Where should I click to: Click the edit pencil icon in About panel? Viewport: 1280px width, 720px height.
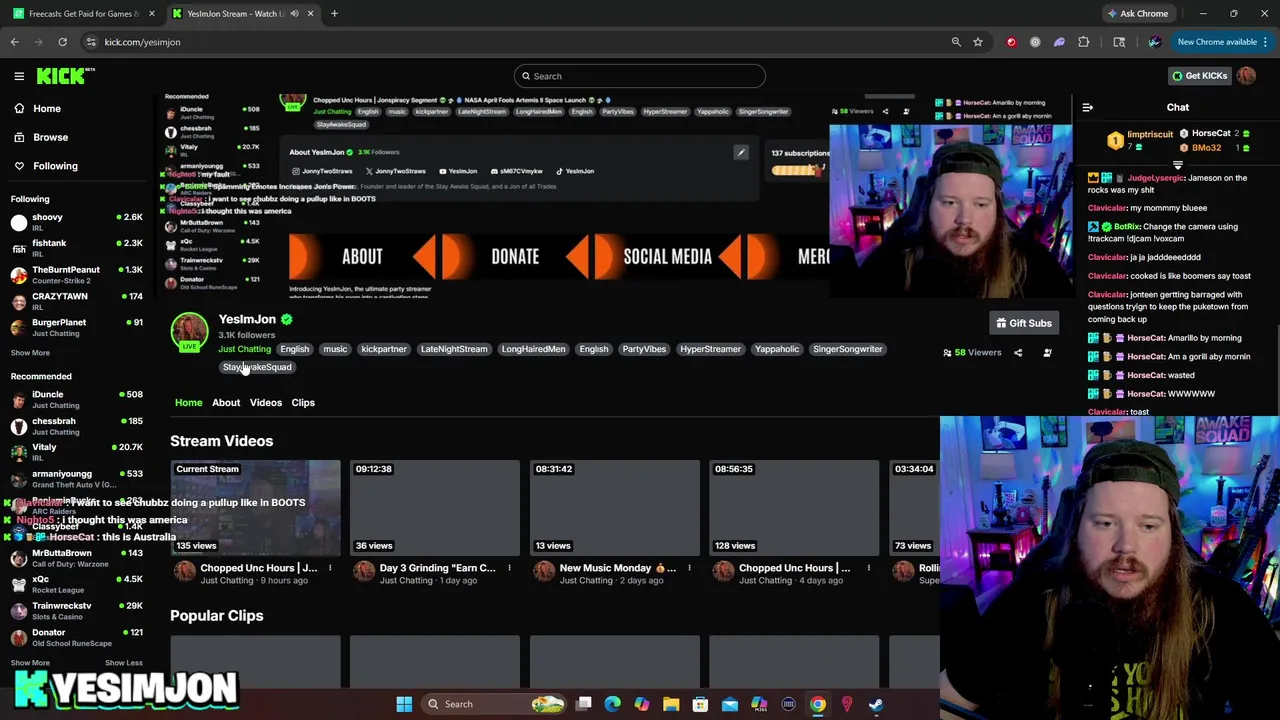(x=741, y=153)
